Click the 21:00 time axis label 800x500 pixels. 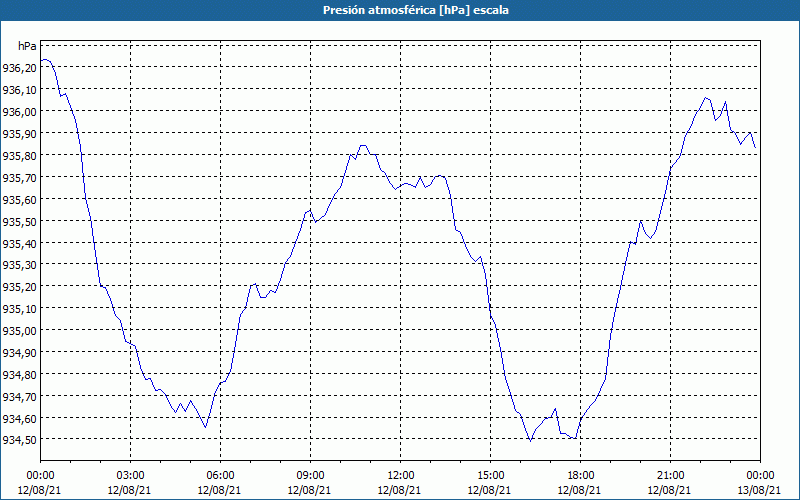point(670,475)
